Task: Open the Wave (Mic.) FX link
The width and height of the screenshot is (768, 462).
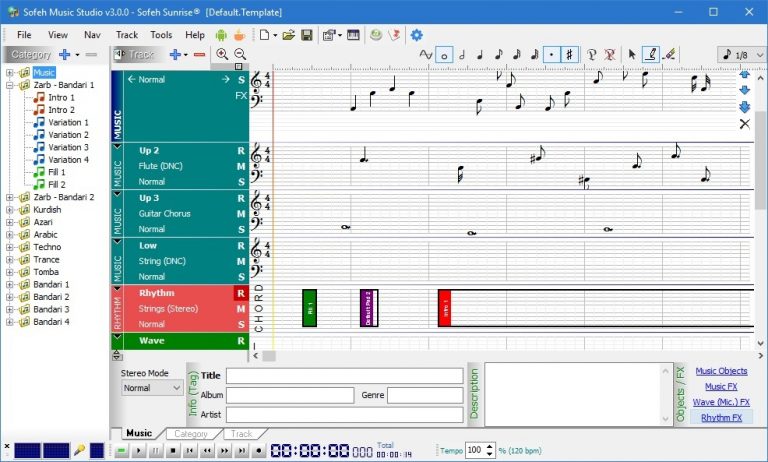Action: [721, 402]
